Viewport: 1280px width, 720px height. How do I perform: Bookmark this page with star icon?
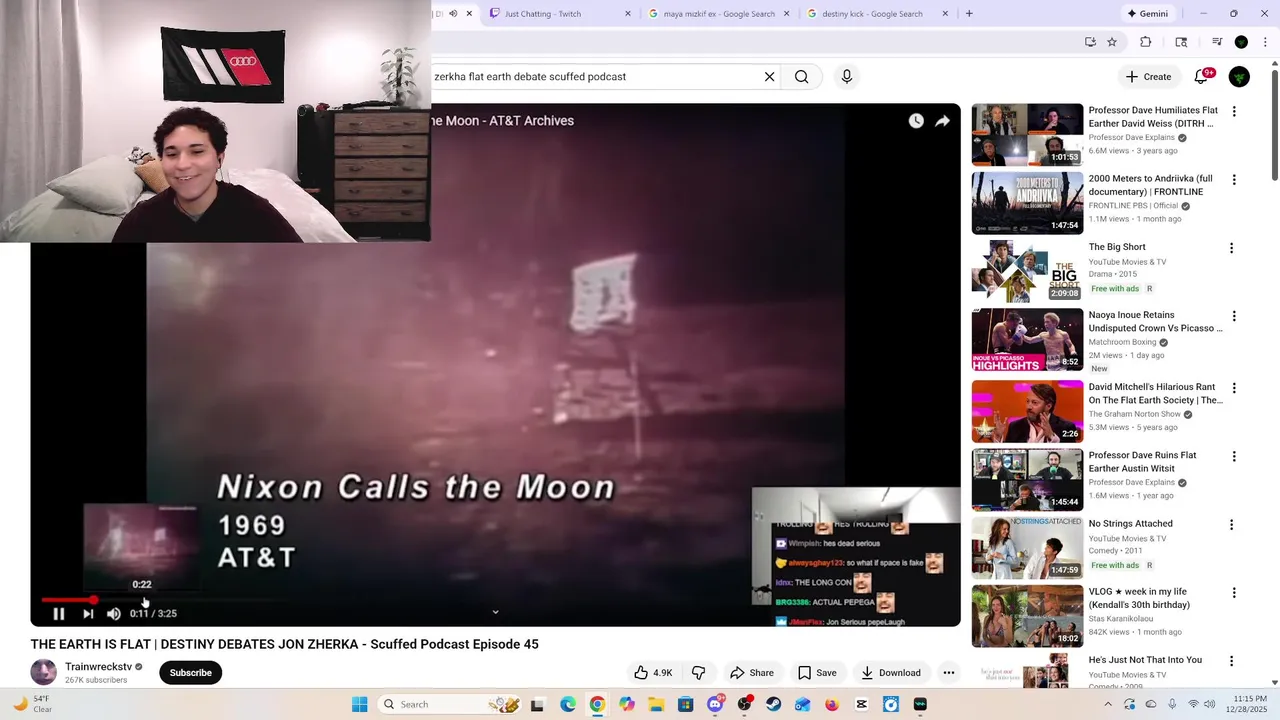[x=1112, y=42]
